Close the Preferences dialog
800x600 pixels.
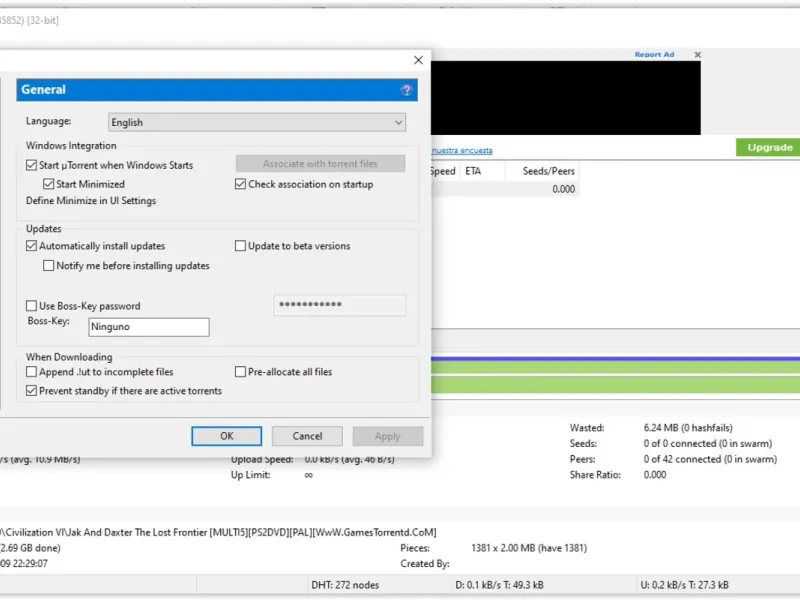(x=418, y=60)
